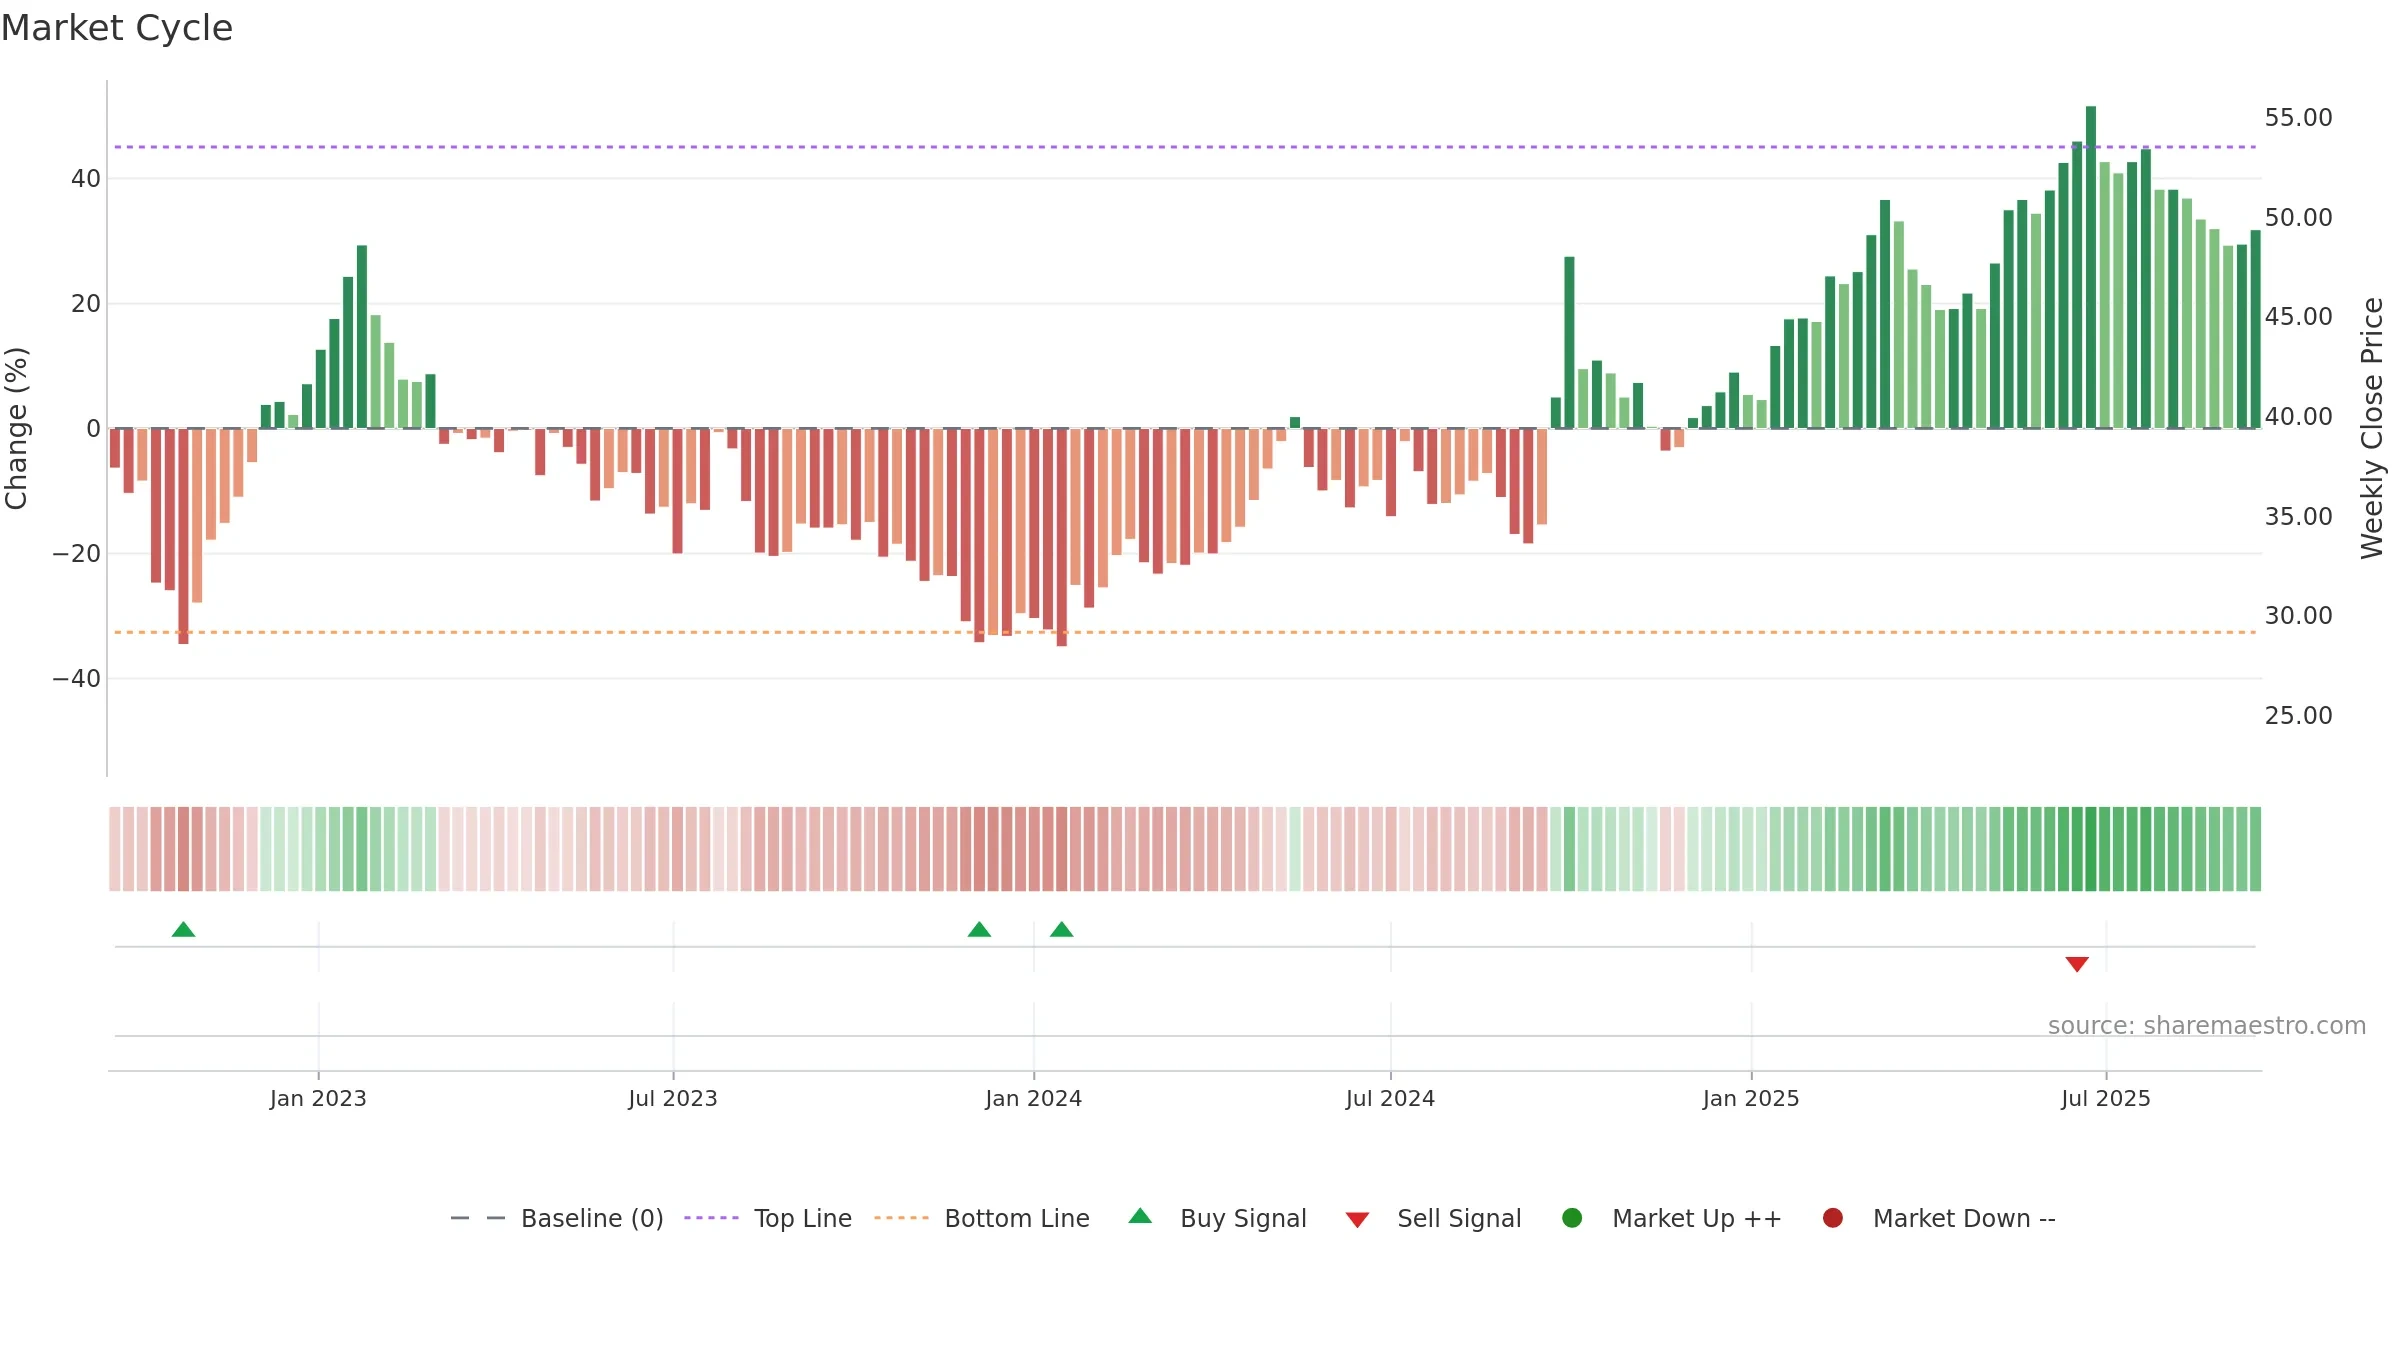Click the 45.00 price axis label
This screenshot has height=1350, width=2400.
pos(2298,317)
